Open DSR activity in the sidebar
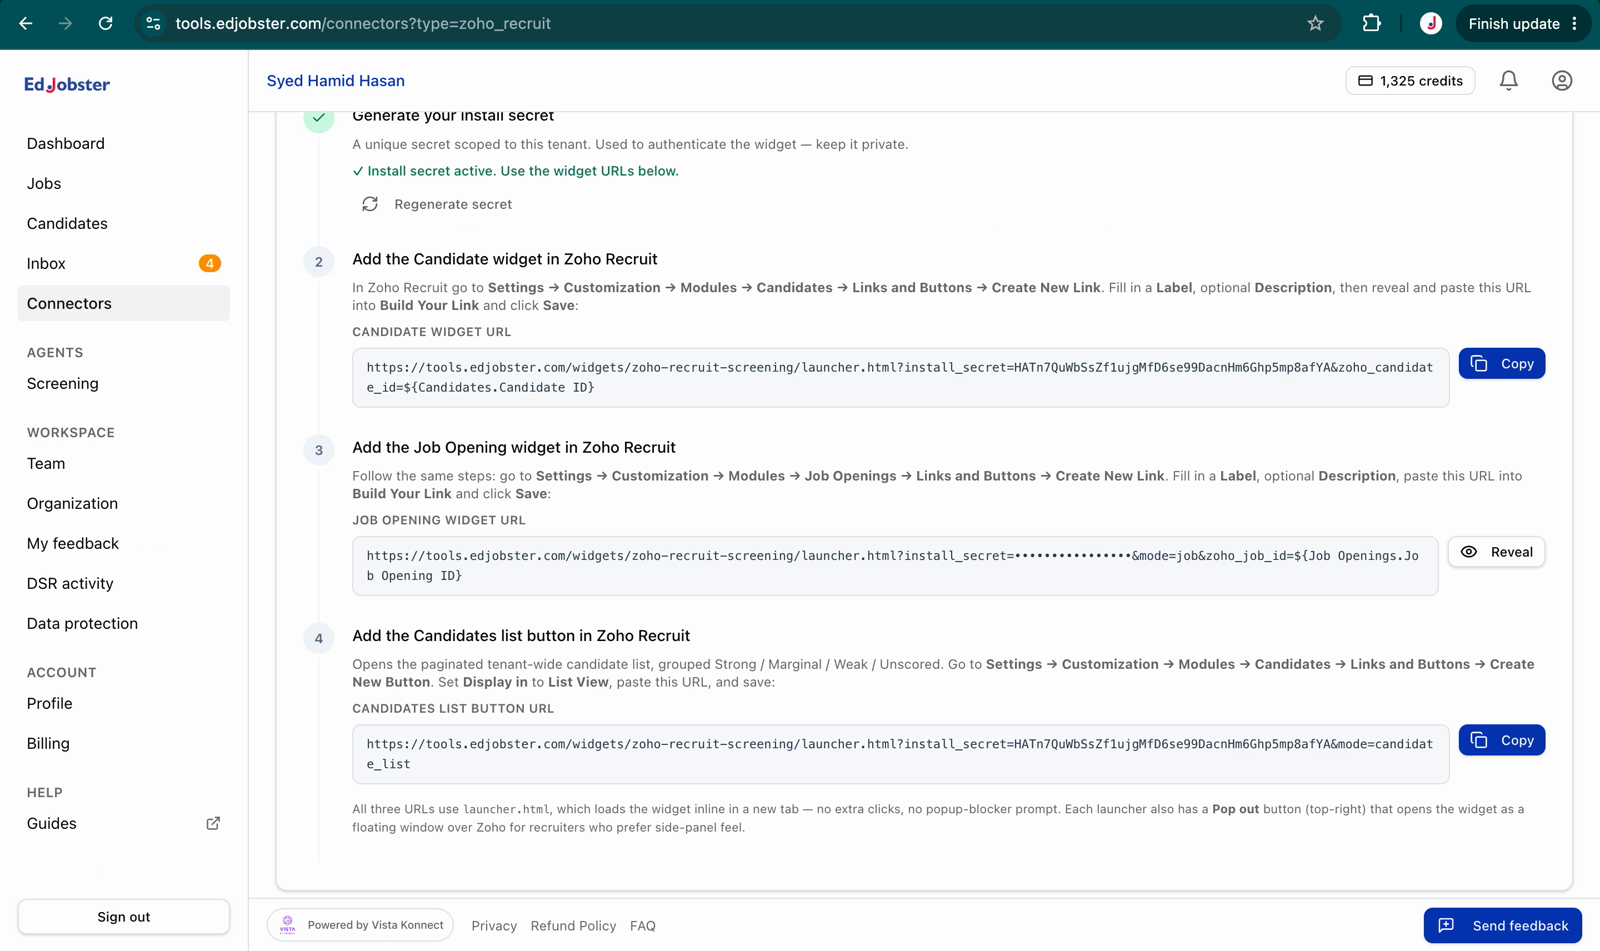This screenshot has width=1600, height=951. [124, 583]
